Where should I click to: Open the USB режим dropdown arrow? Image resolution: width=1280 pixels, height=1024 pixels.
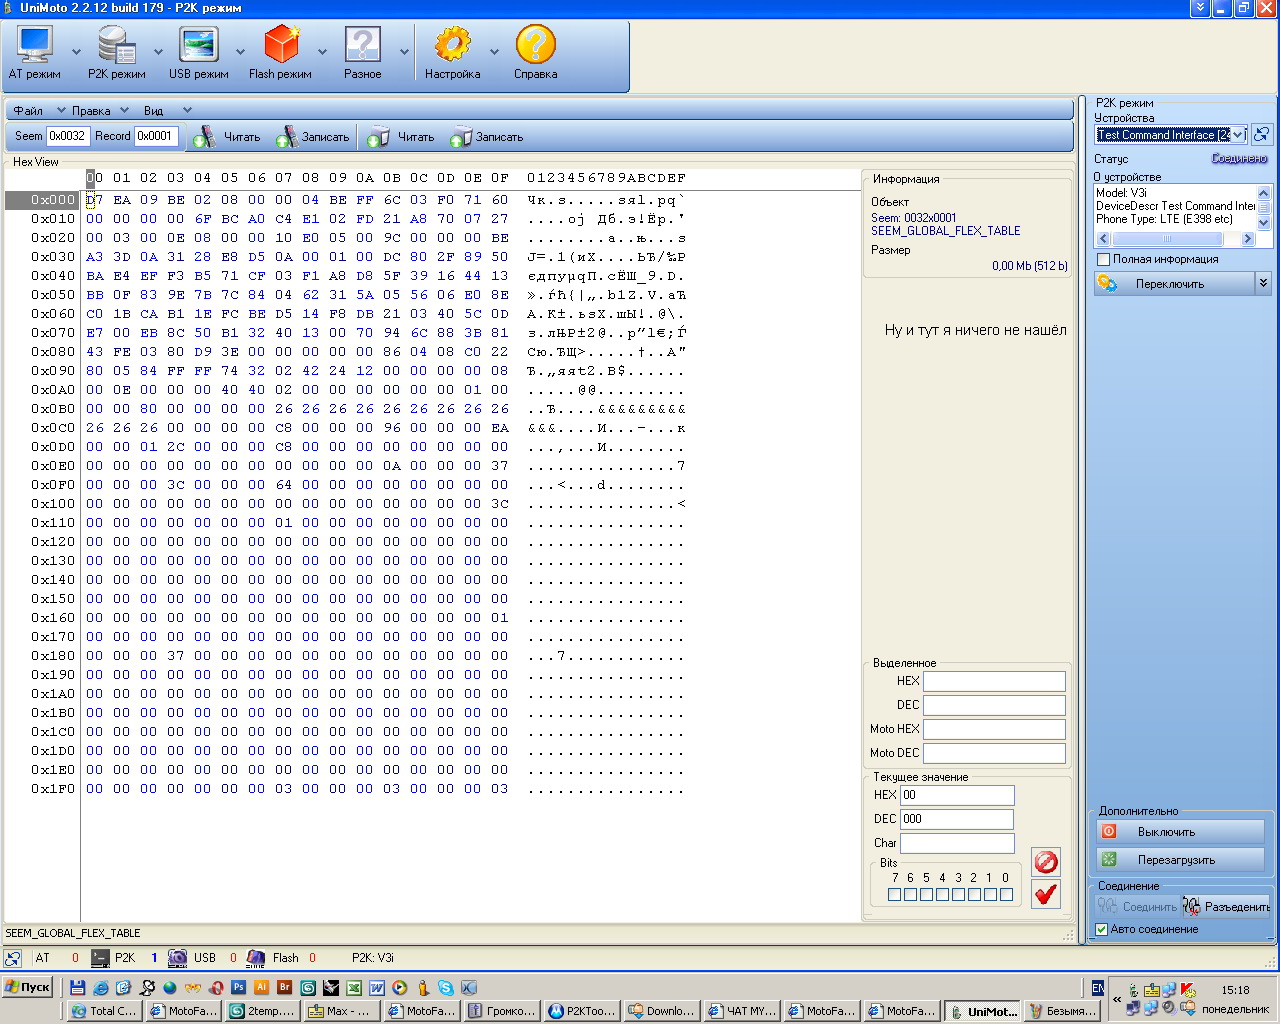[240, 51]
